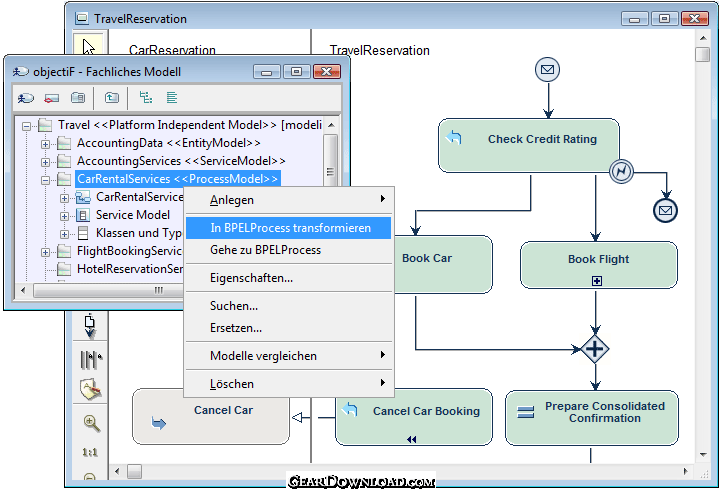The image size is (722, 490).
Task: Collapse the Travel root tree node
Action: coord(27,126)
